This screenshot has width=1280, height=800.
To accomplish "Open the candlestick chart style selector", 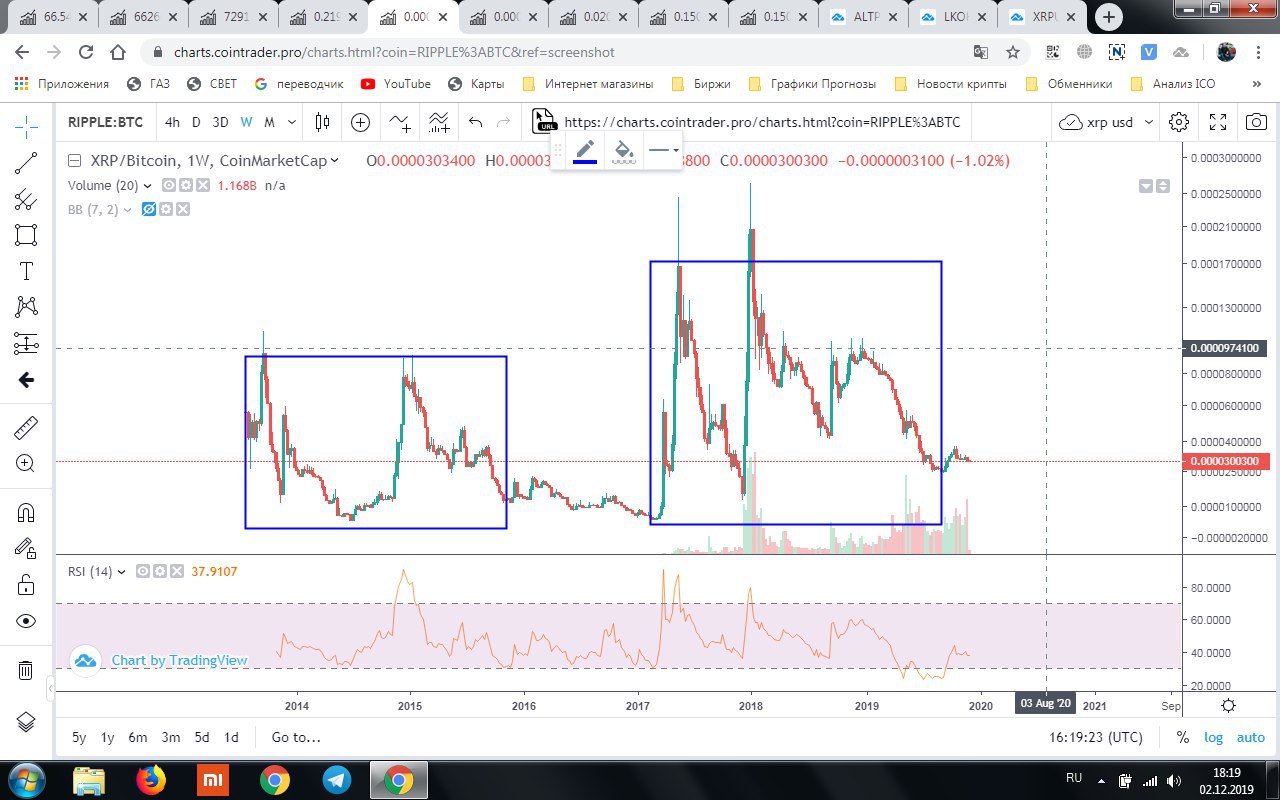I will (322, 122).
